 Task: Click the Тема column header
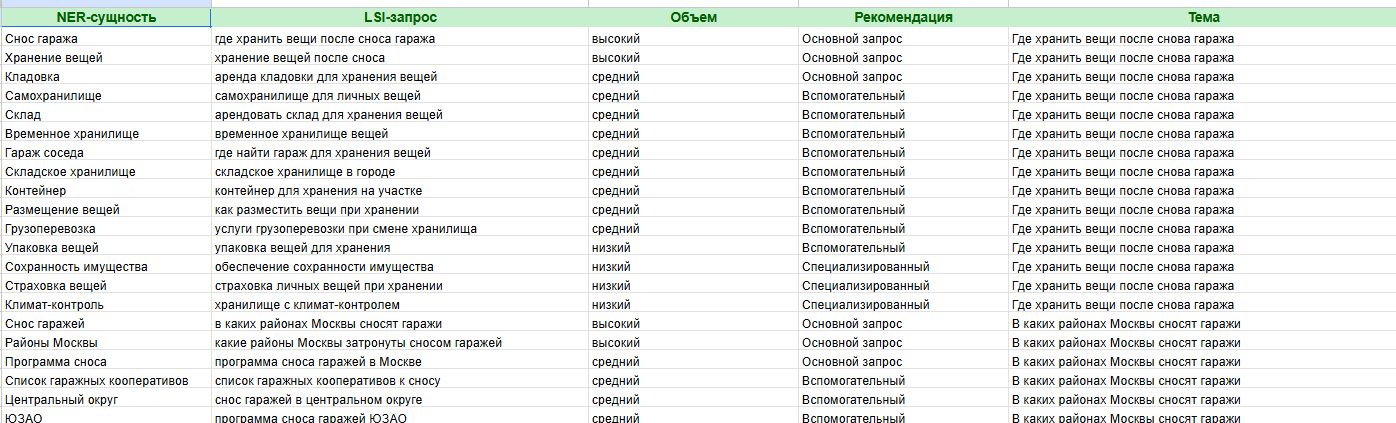point(1203,18)
